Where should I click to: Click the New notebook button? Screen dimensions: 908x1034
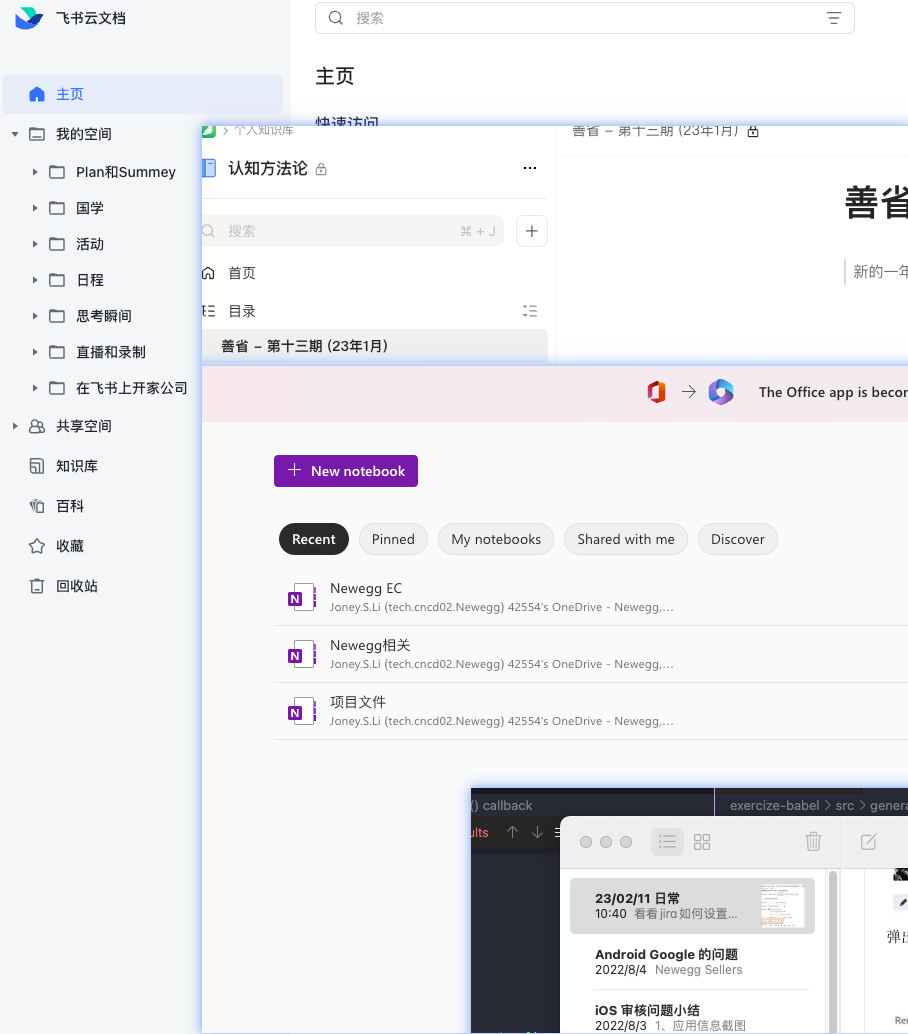pyautogui.click(x=346, y=471)
